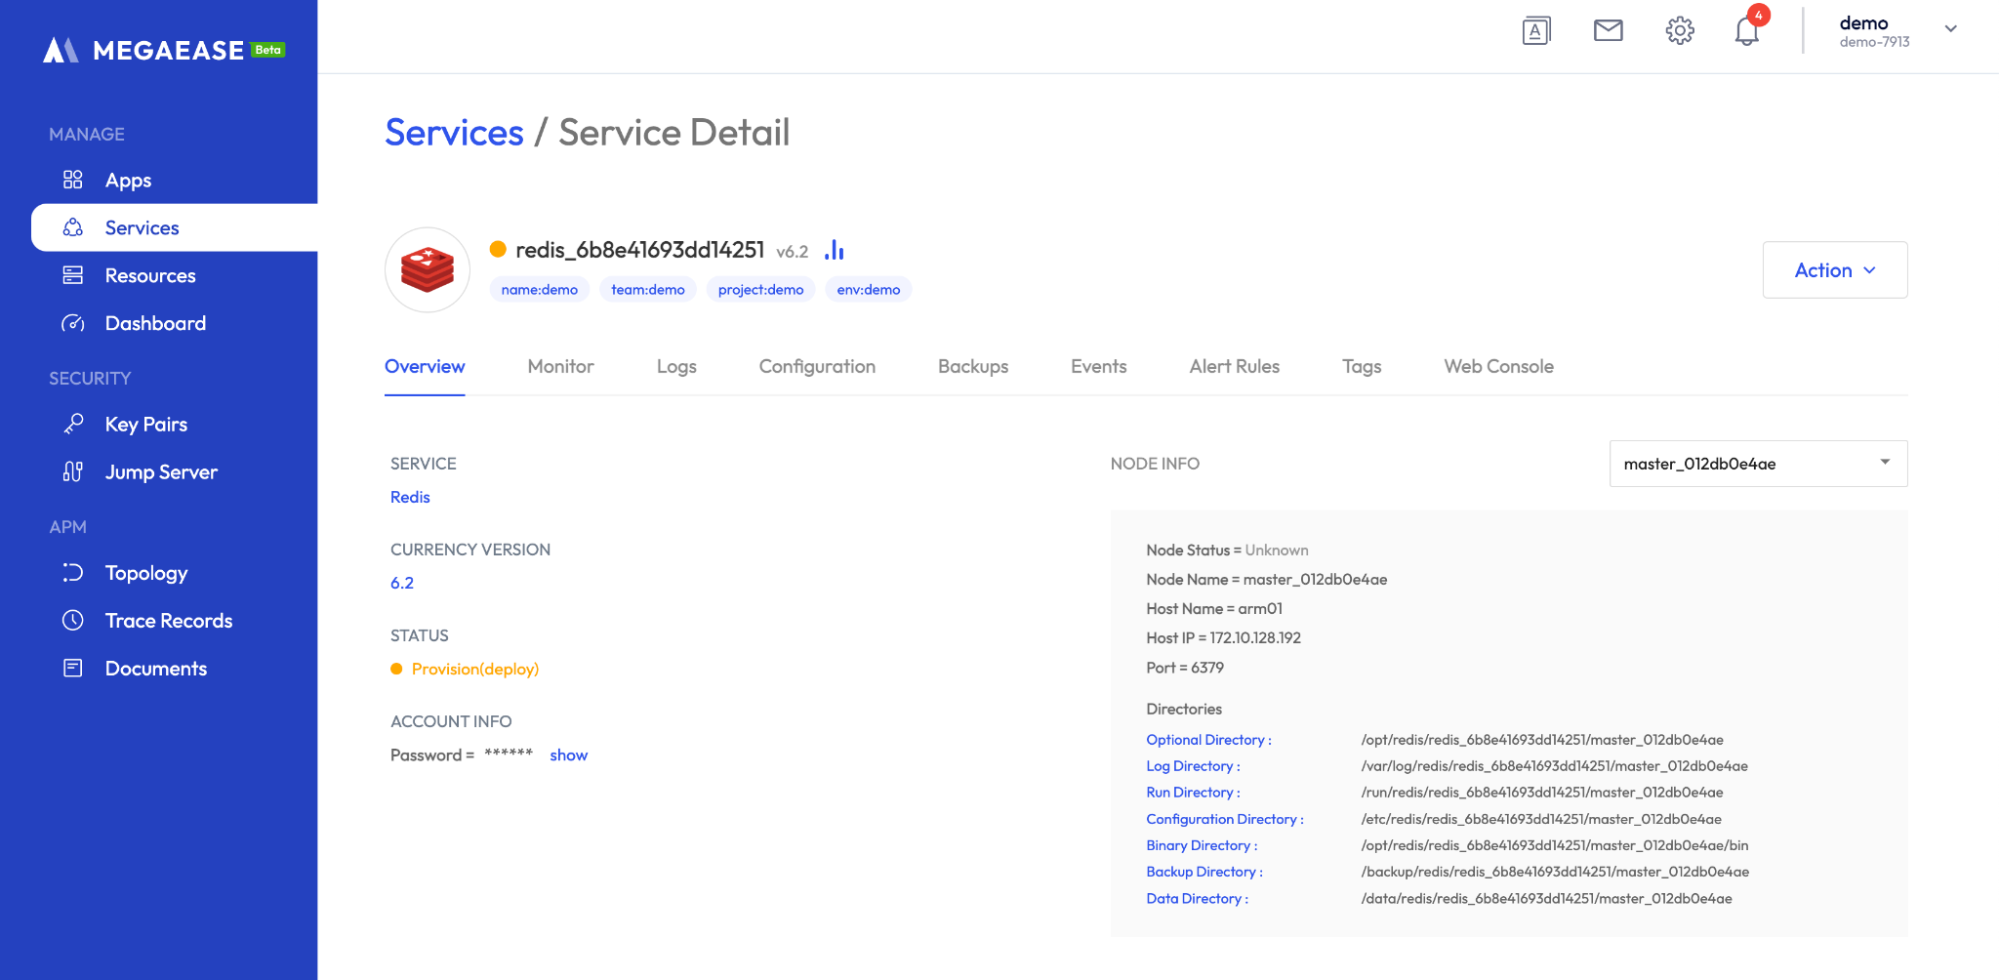This screenshot has width=1999, height=980.
Task: Show the hidden account password
Action: 568,755
